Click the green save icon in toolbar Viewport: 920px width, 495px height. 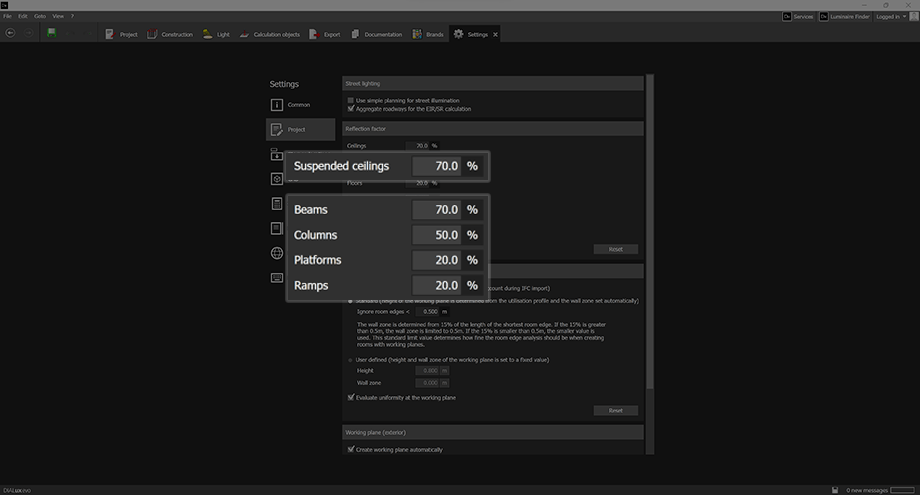pyautogui.click(x=51, y=33)
